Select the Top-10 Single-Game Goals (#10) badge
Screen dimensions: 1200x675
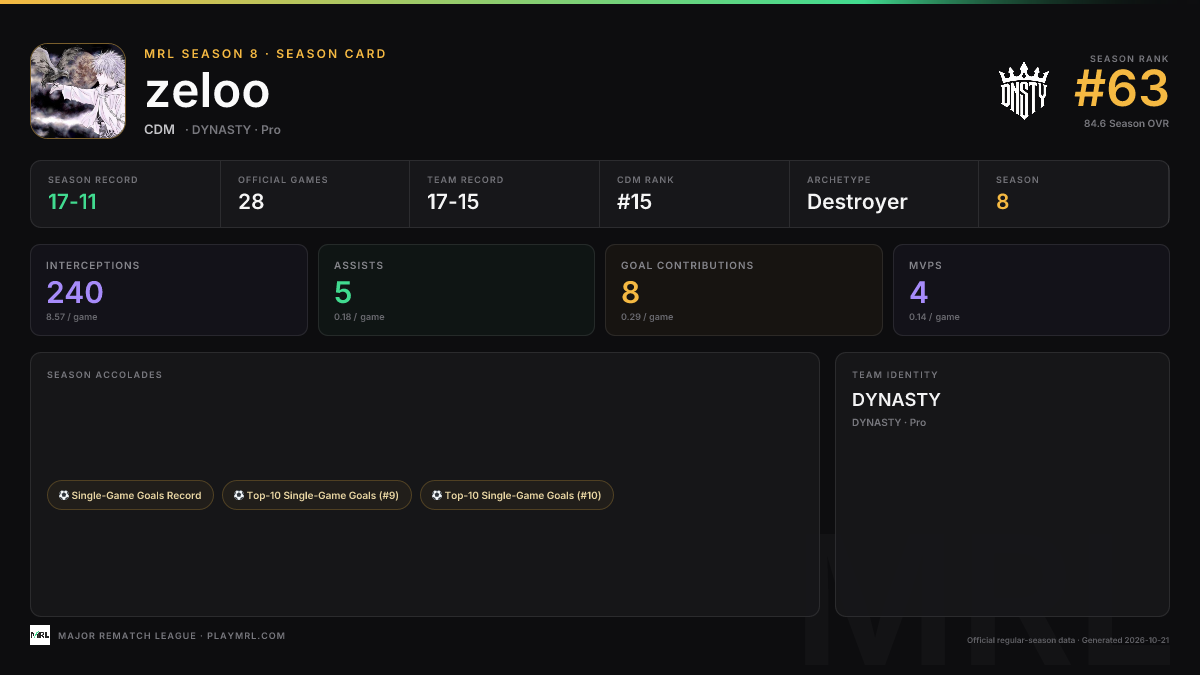click(517, 495)
